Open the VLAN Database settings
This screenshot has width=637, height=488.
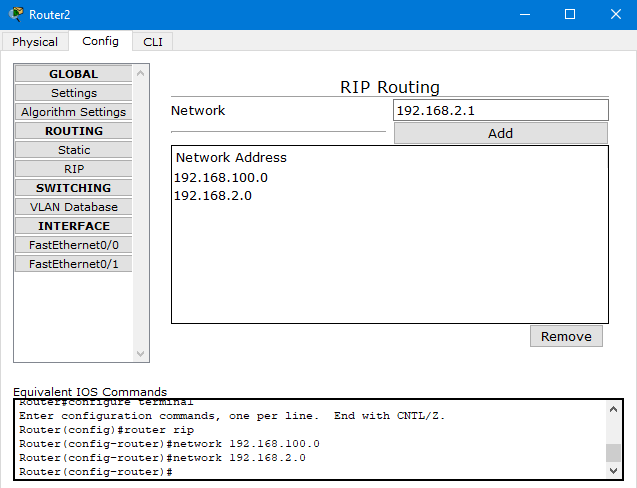74,207
